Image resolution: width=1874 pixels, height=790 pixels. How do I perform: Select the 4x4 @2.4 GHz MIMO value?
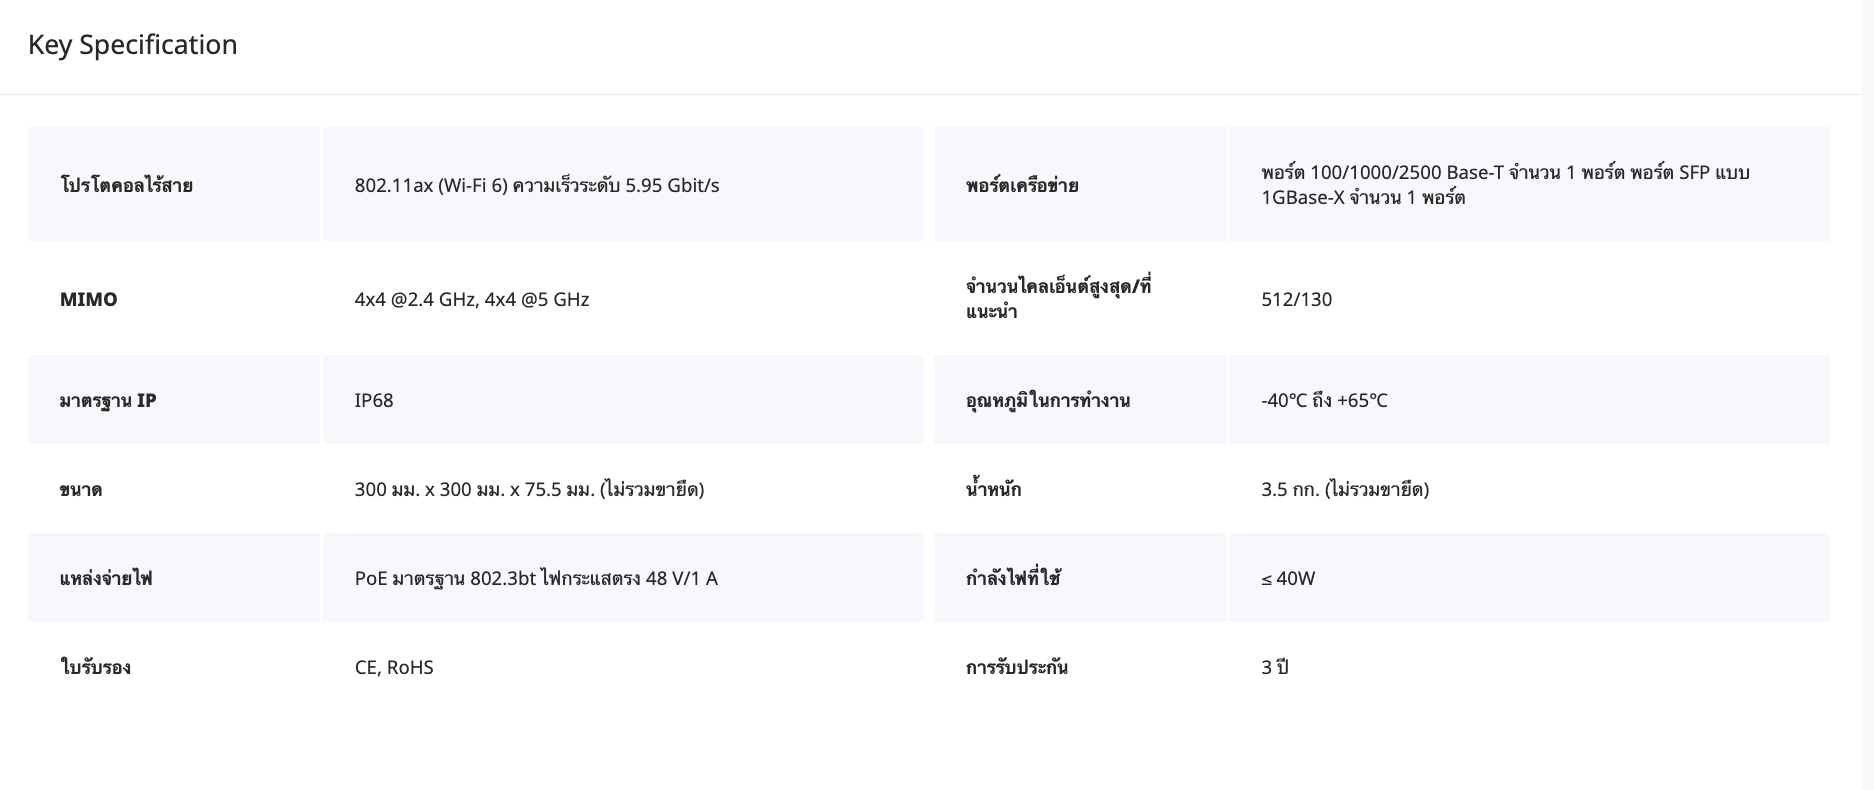click(471, 299)
